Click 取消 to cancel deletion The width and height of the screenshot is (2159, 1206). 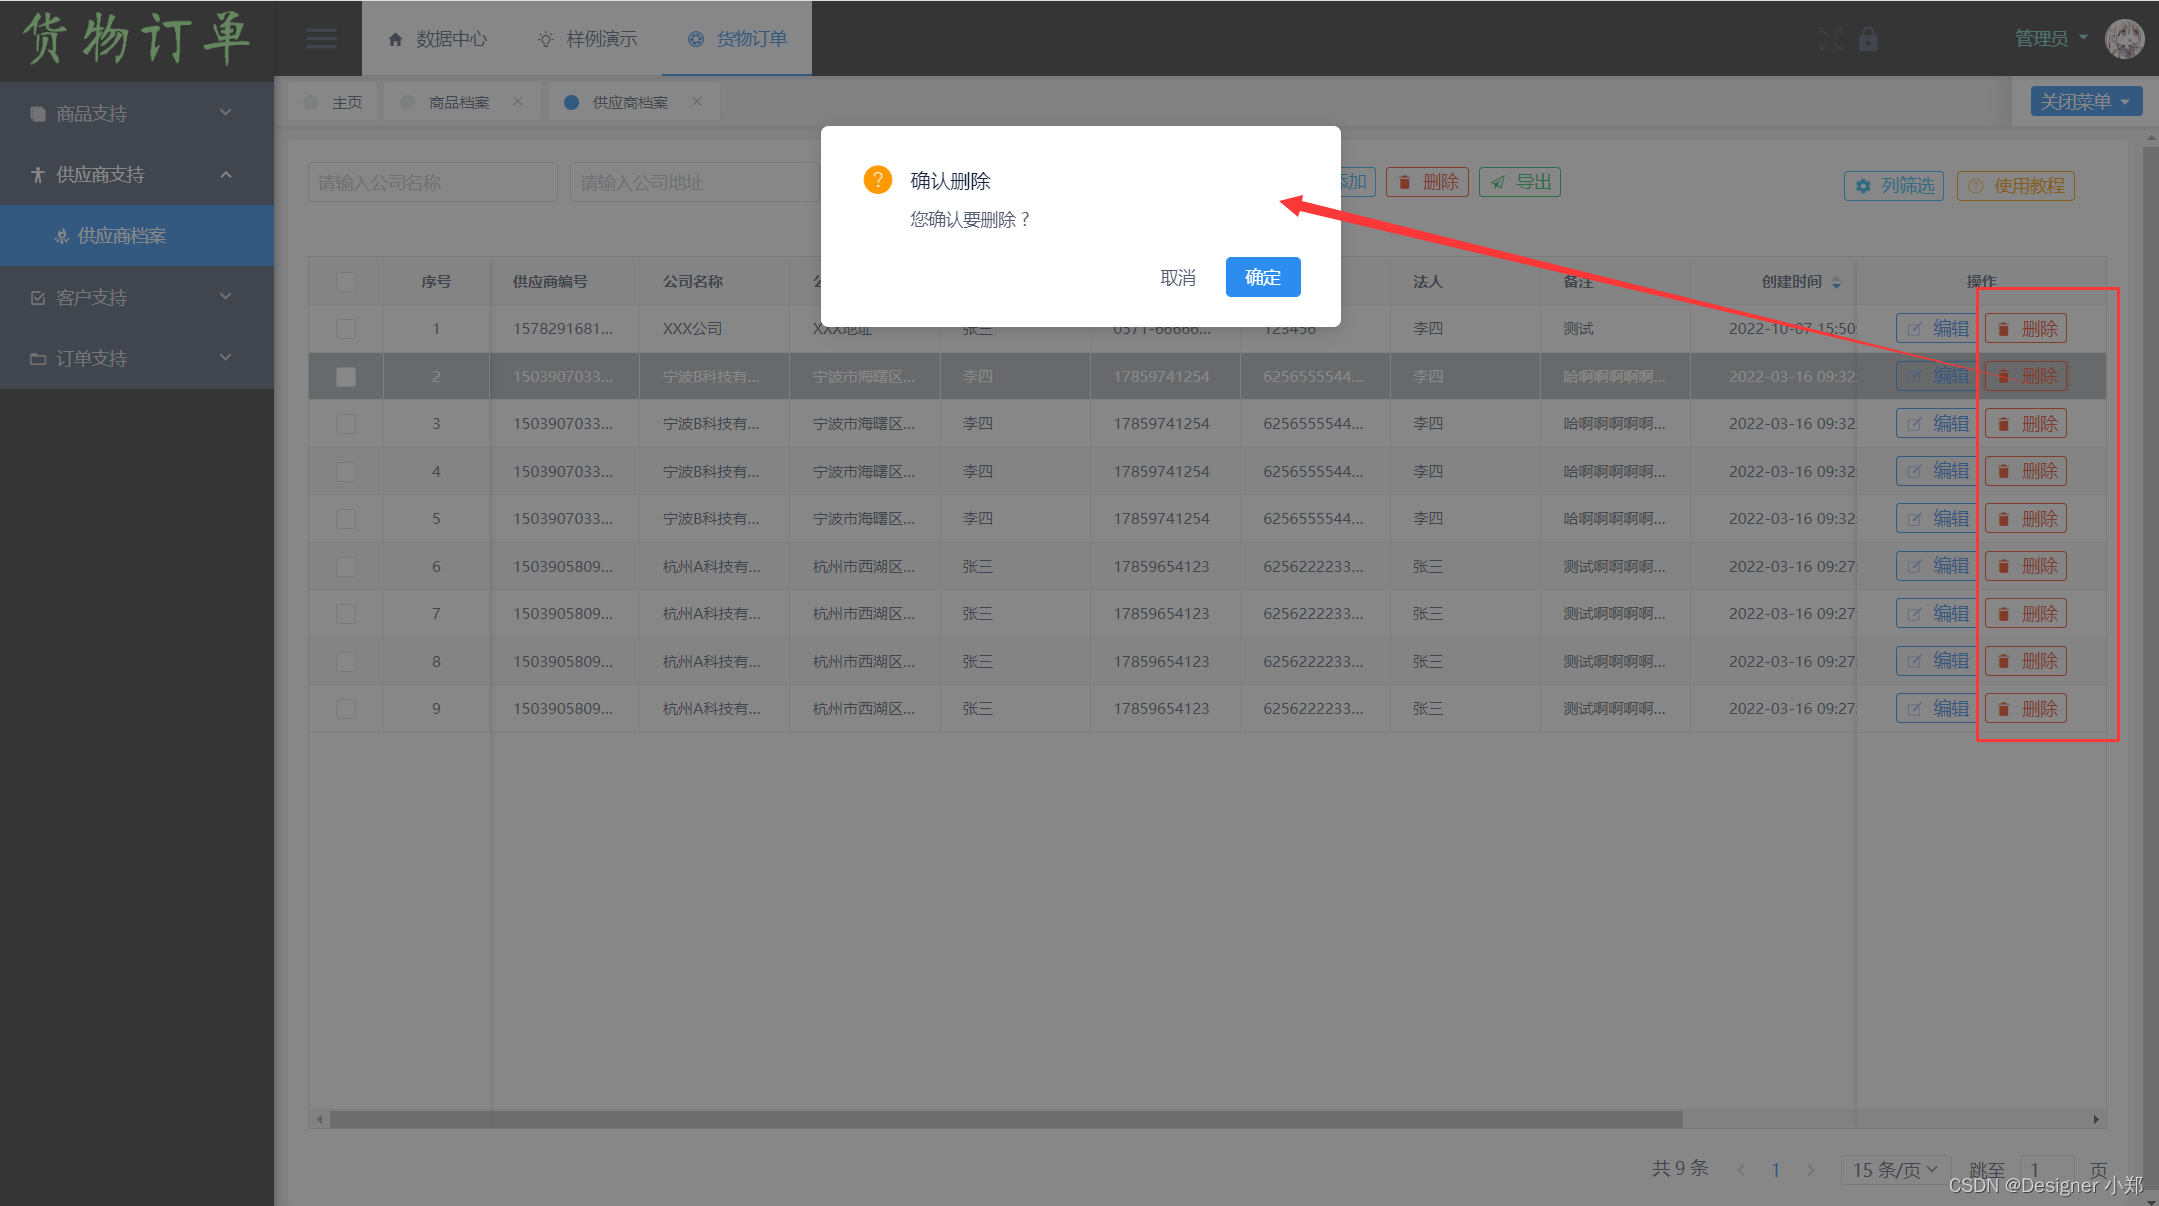(x=1177, y=277)
